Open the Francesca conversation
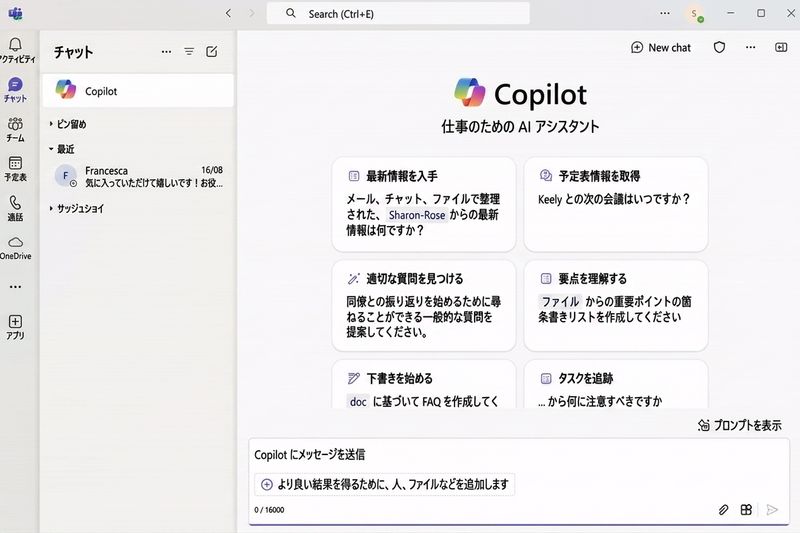 [x=138, y=176]
